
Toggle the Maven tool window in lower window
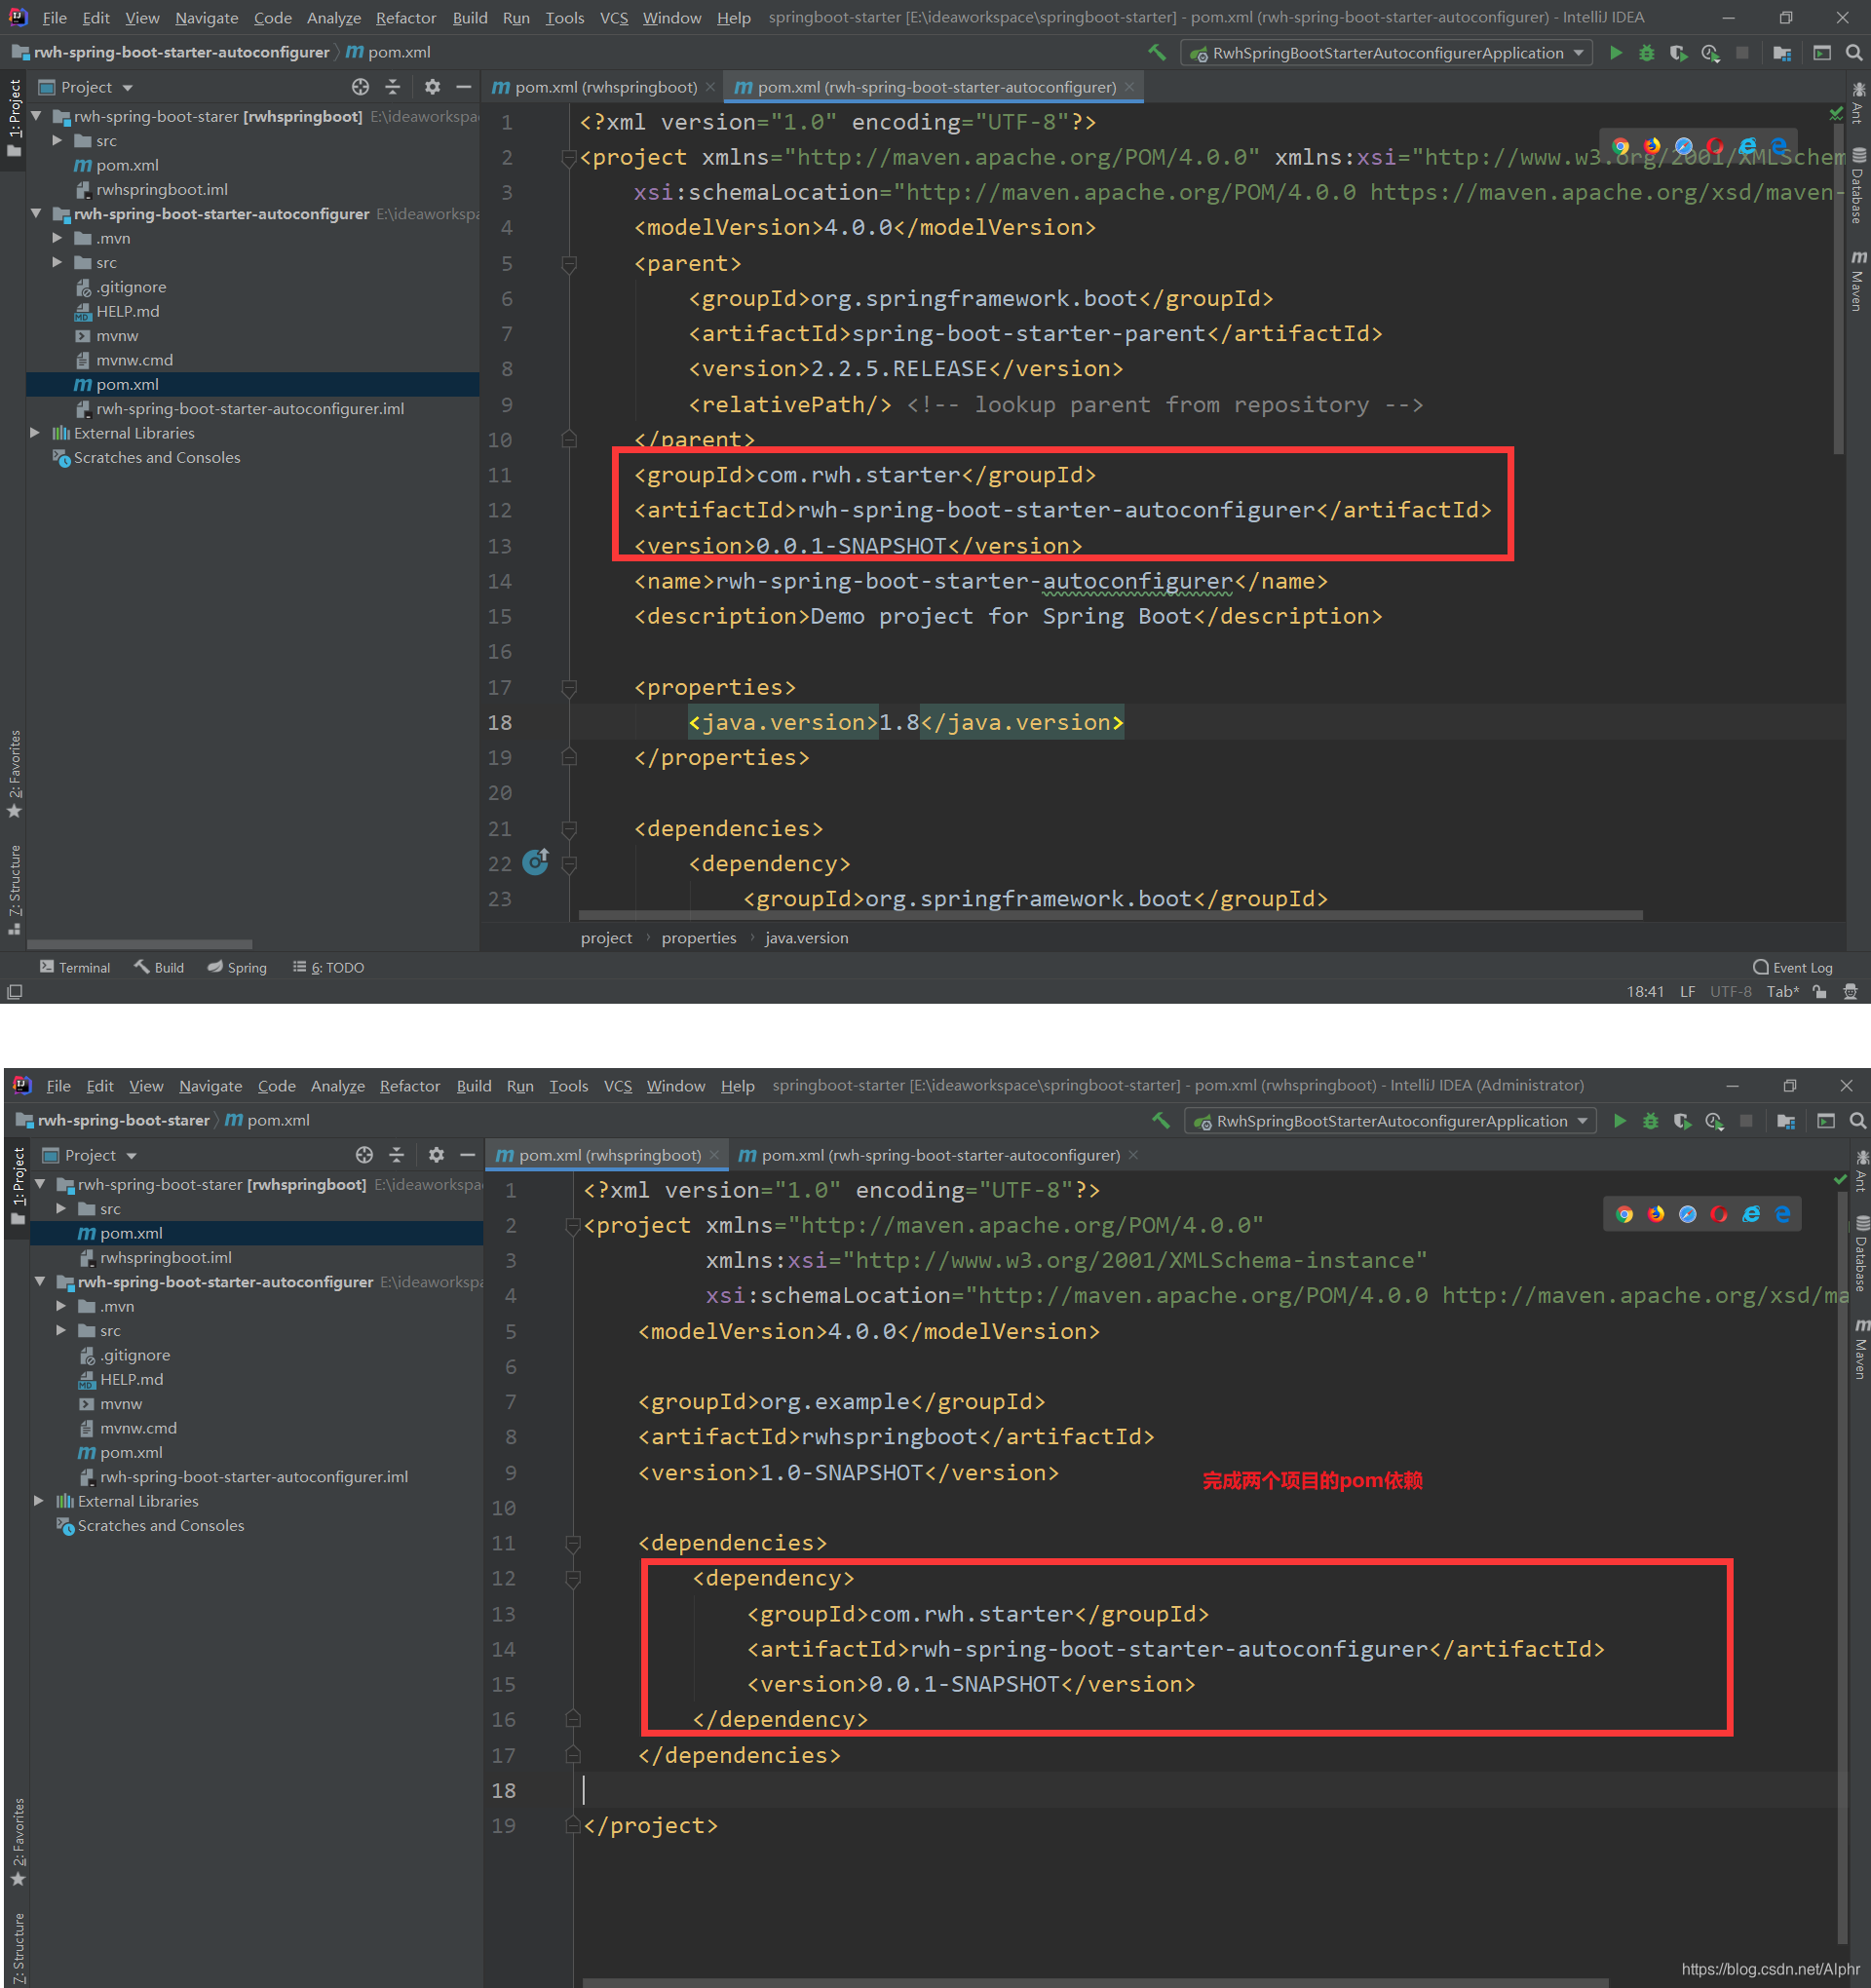point(1860,1350)
